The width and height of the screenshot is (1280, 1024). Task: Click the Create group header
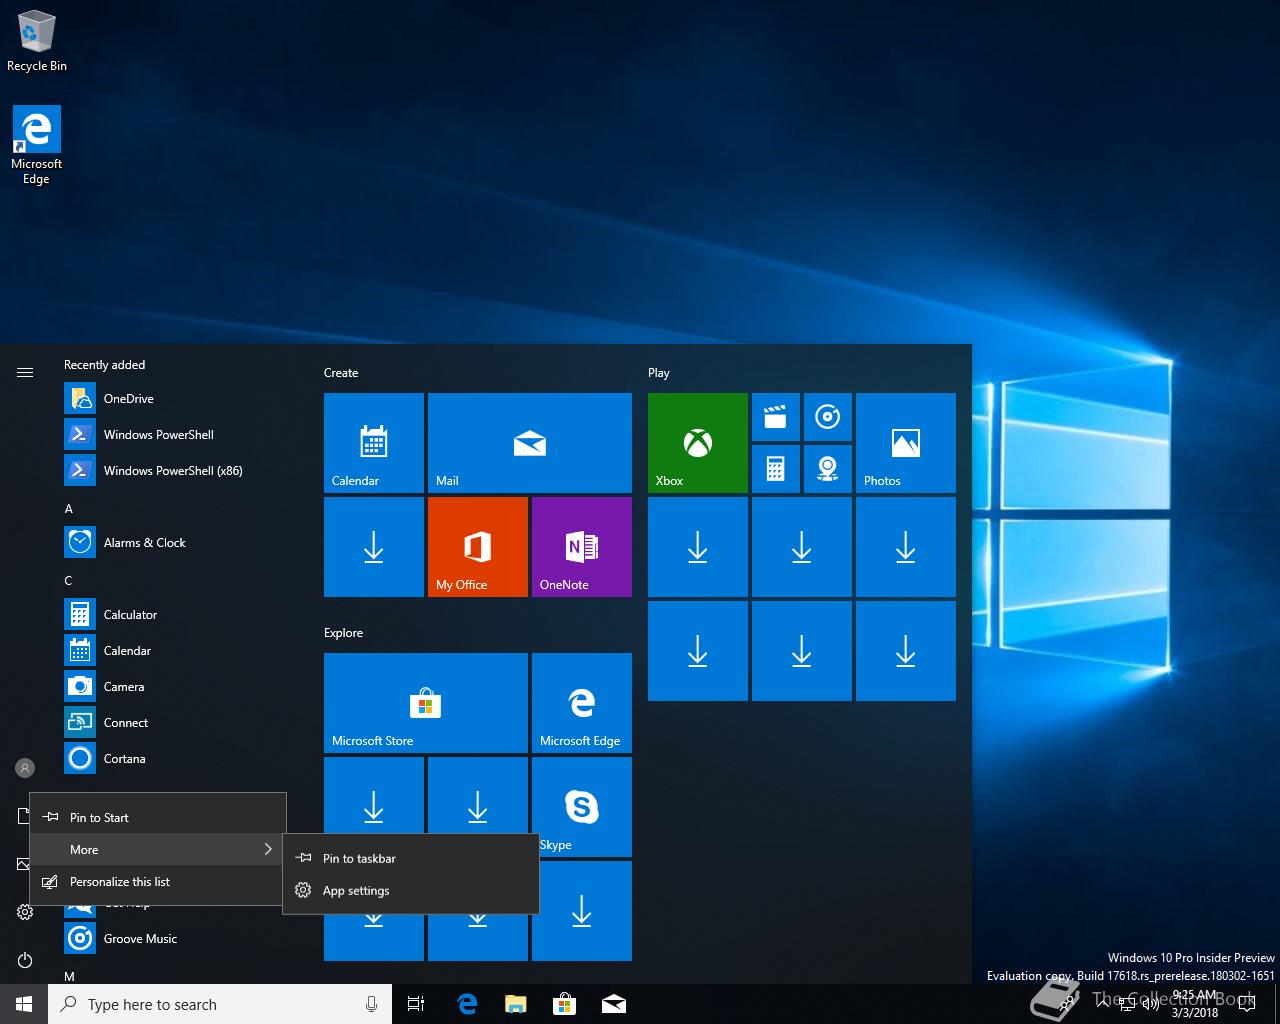341,373
